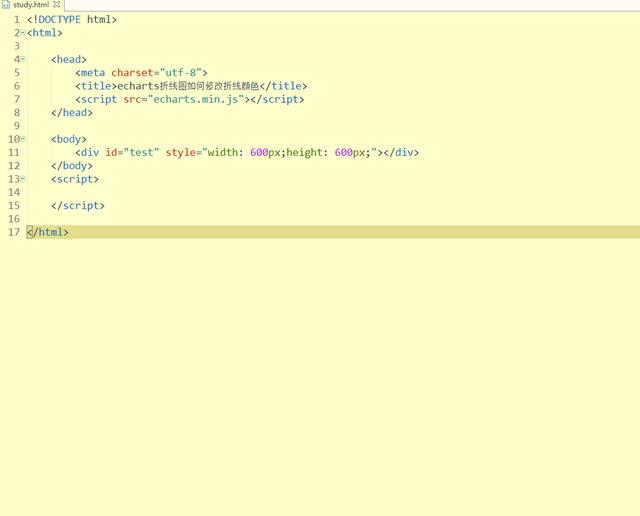Viewport: 640px width, 516px height.
Task: Click the charset attribute in the meta tag
Action: coord(132,73)
